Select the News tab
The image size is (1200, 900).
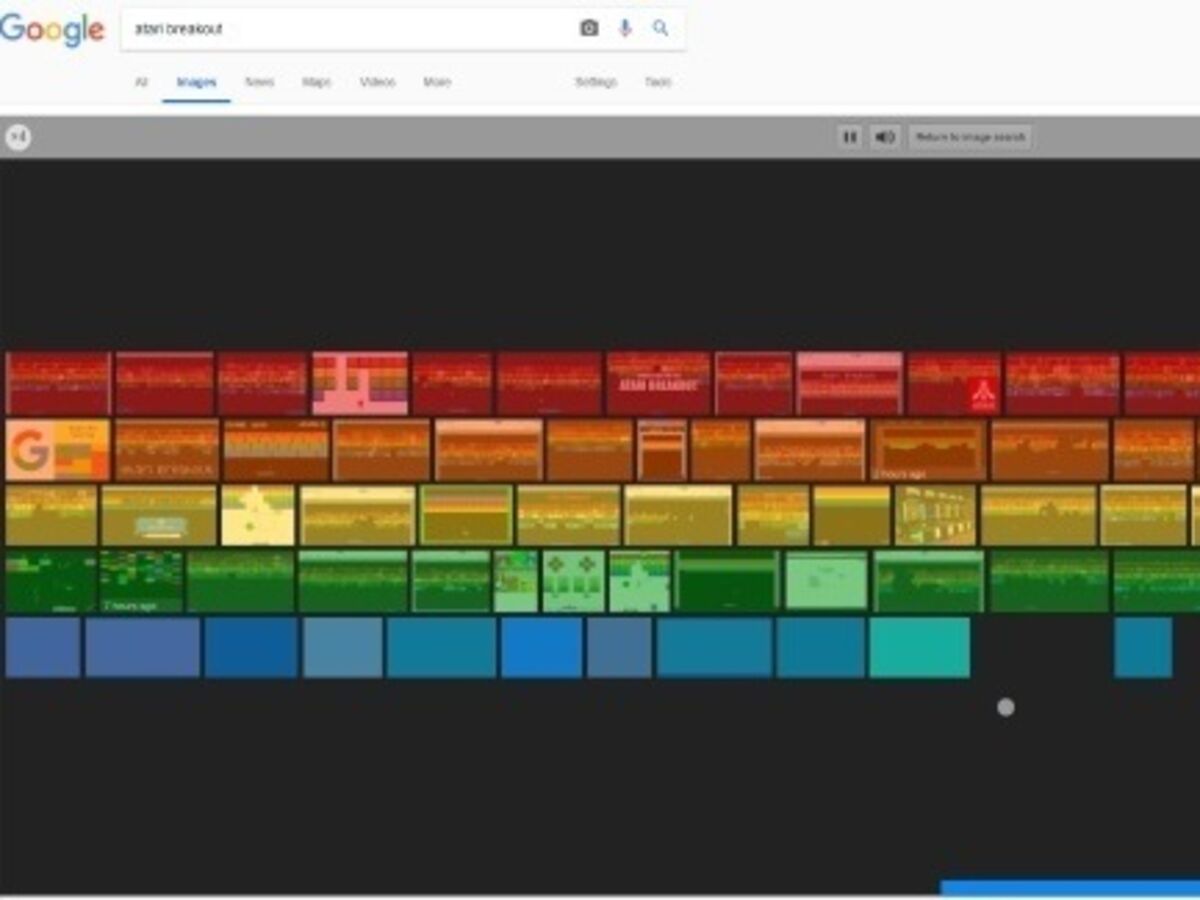(259, 82)
